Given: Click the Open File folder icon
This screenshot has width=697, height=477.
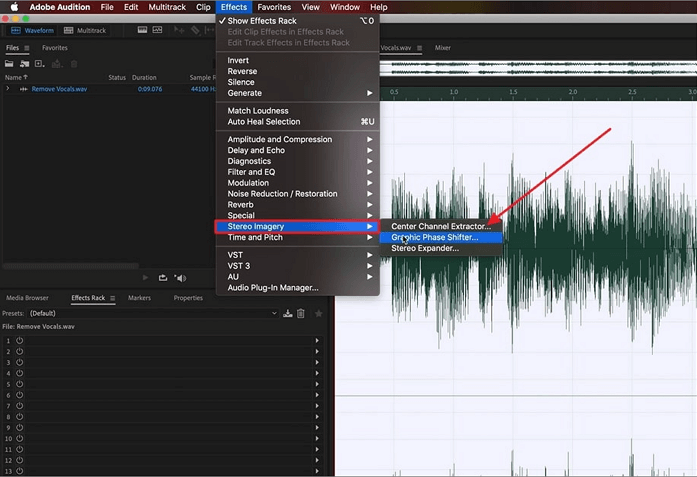Looking at the screenshot, I should [9, 64].
